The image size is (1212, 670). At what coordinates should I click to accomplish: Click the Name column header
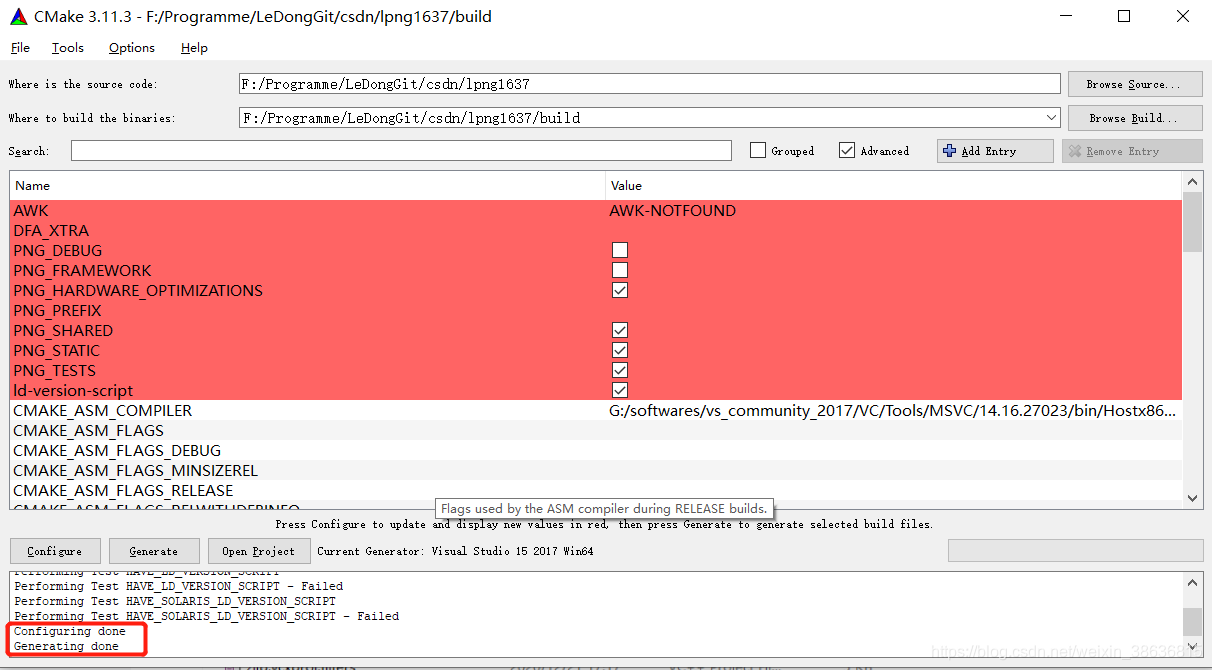pyautogui.click(x=308, y=185)
